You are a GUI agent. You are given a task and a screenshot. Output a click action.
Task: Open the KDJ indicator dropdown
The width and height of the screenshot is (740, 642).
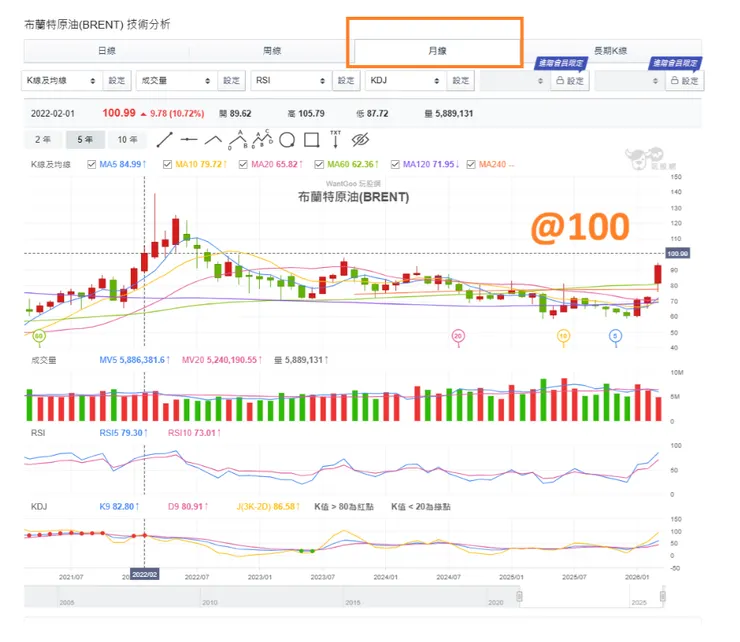pos(406,81)
